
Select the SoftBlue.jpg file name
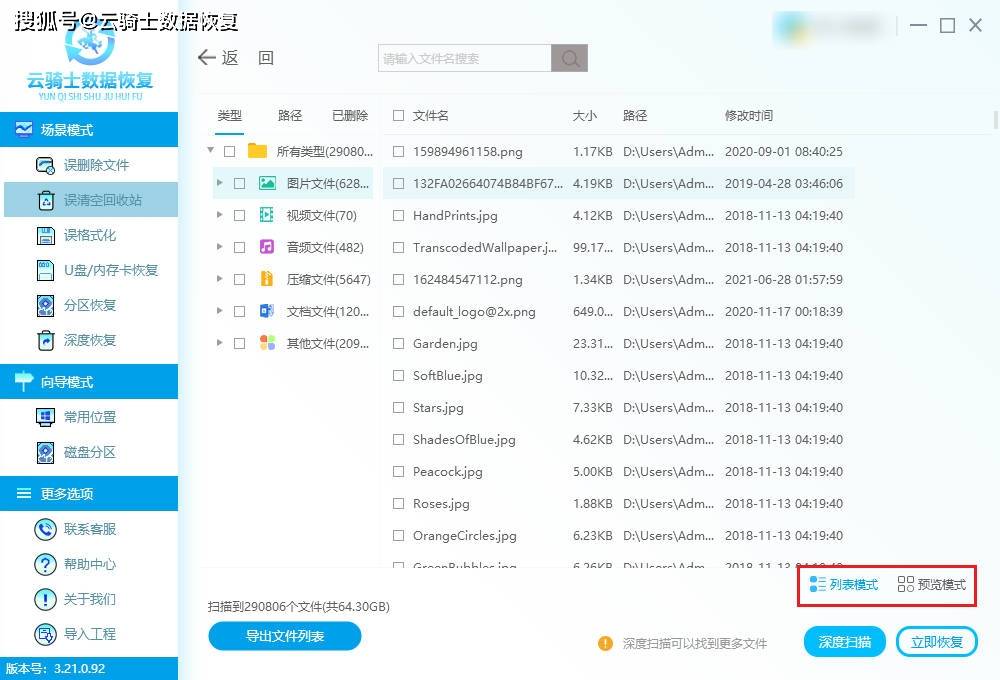tap(448, 376)
